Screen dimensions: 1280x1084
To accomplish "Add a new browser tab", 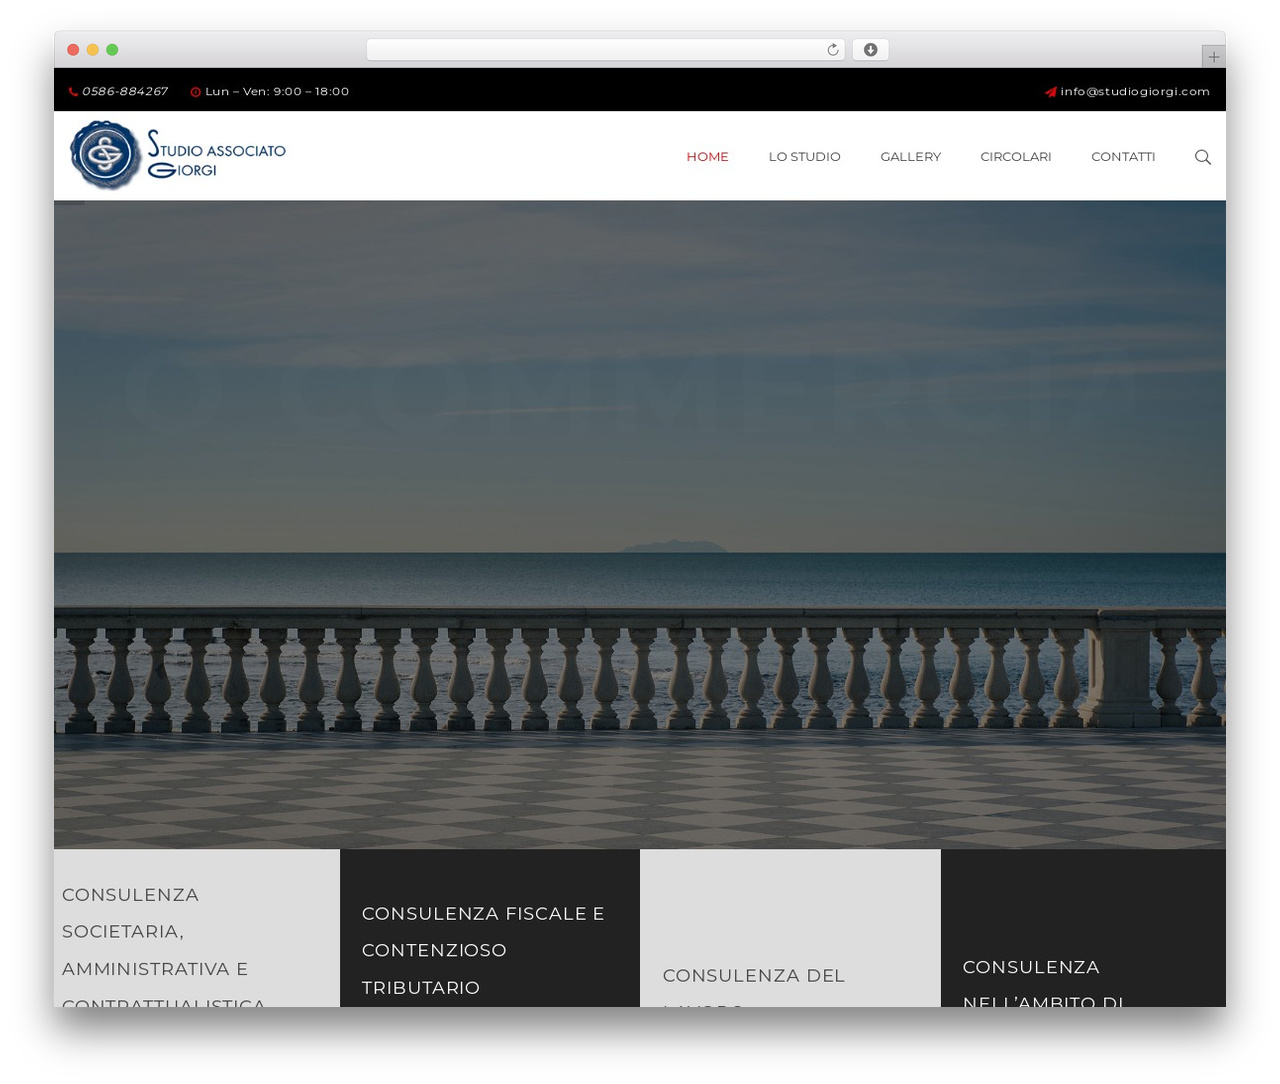I will click(1213, 57).
